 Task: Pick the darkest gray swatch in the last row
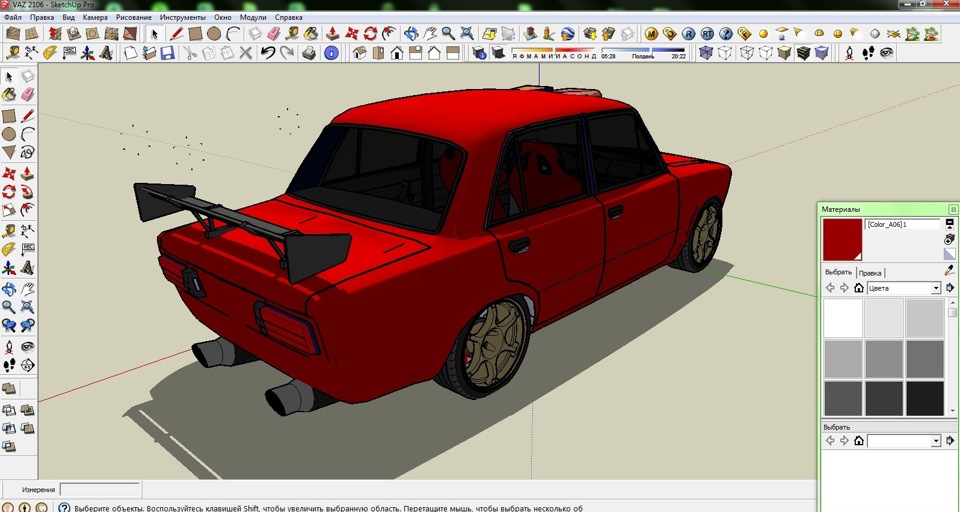point(924,398)
